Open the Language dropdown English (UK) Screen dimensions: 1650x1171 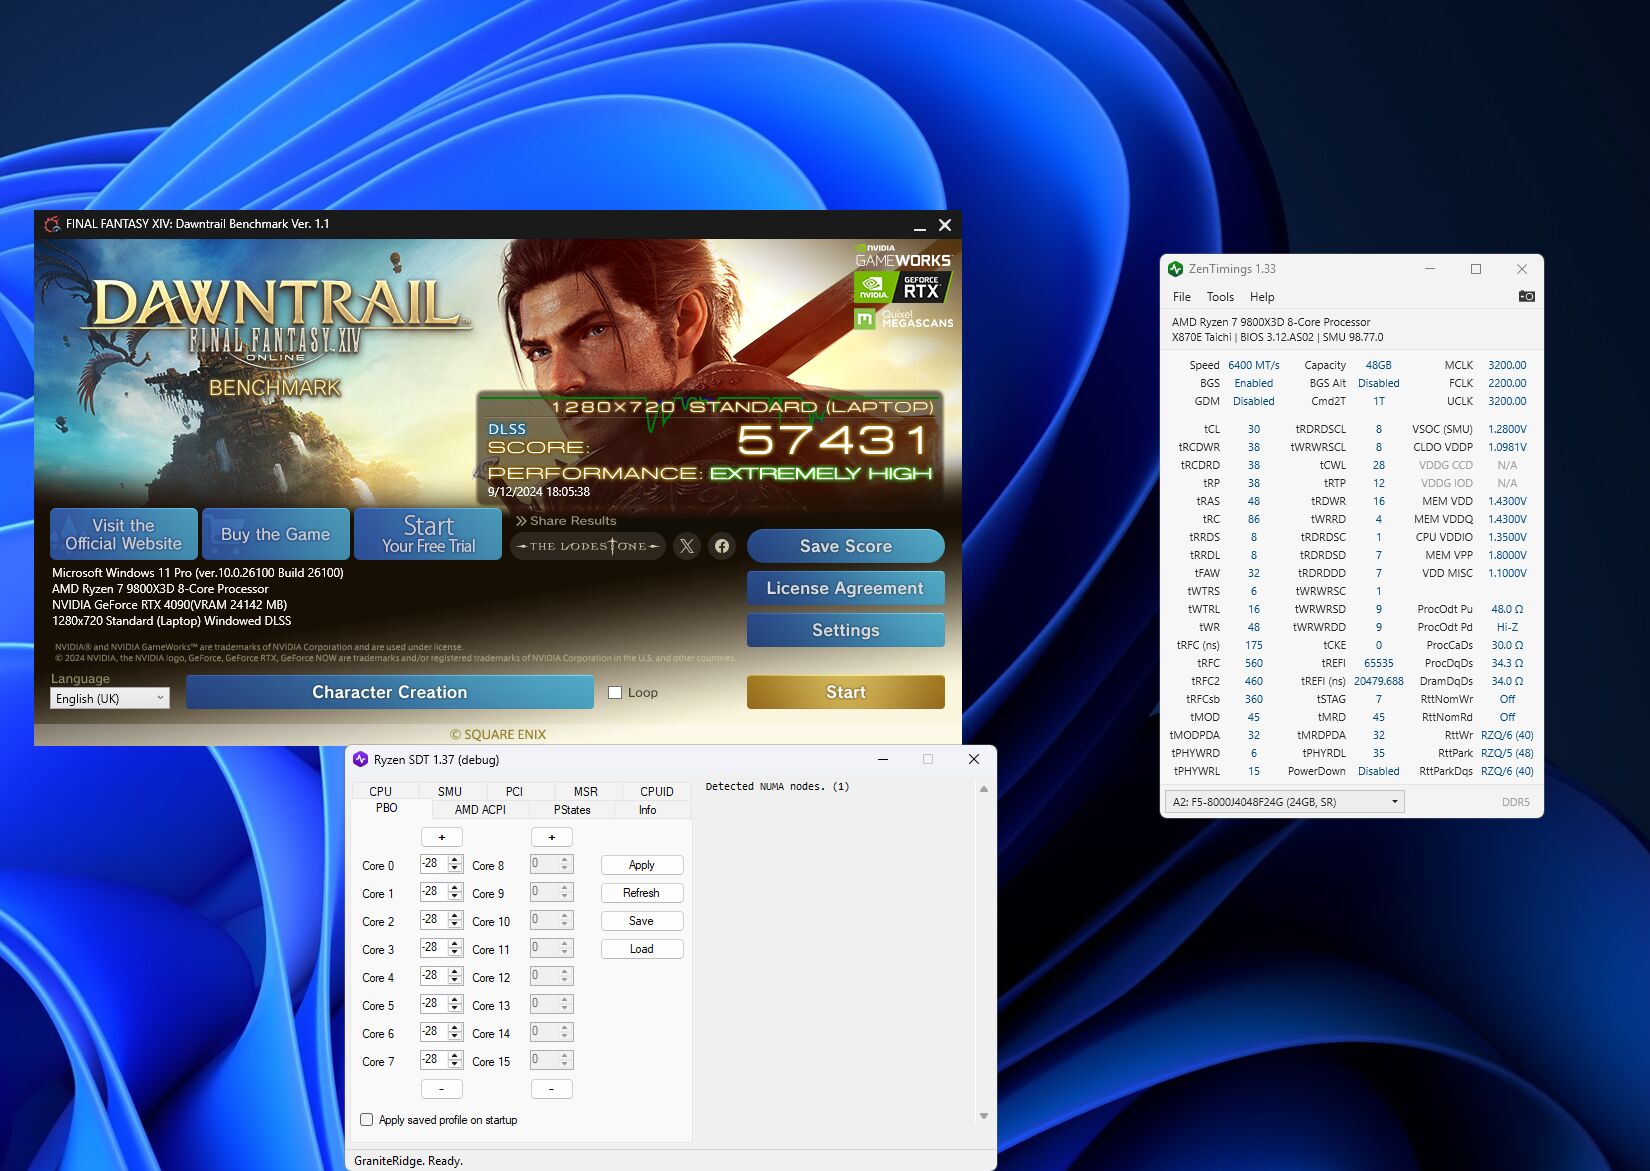(110, 698)
